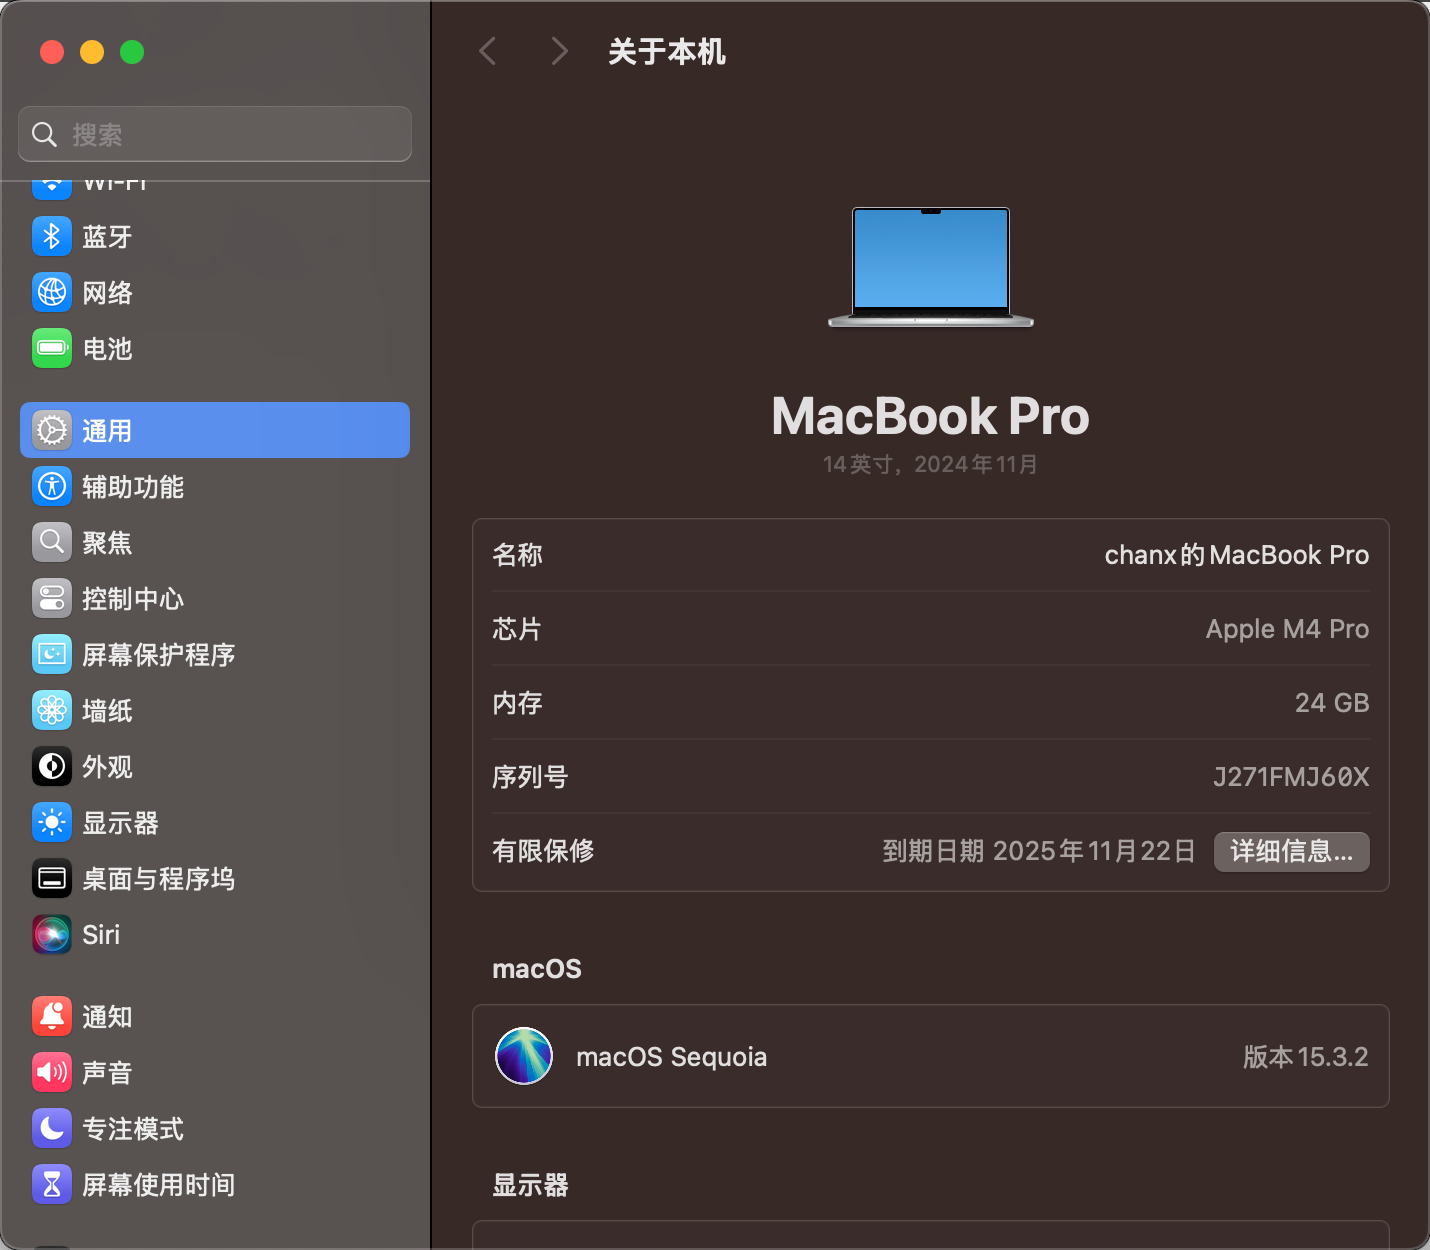Open Sound settings in sidebar
The height and width of the screenshot is (1250, 1430).
[x=107, y=1073]
